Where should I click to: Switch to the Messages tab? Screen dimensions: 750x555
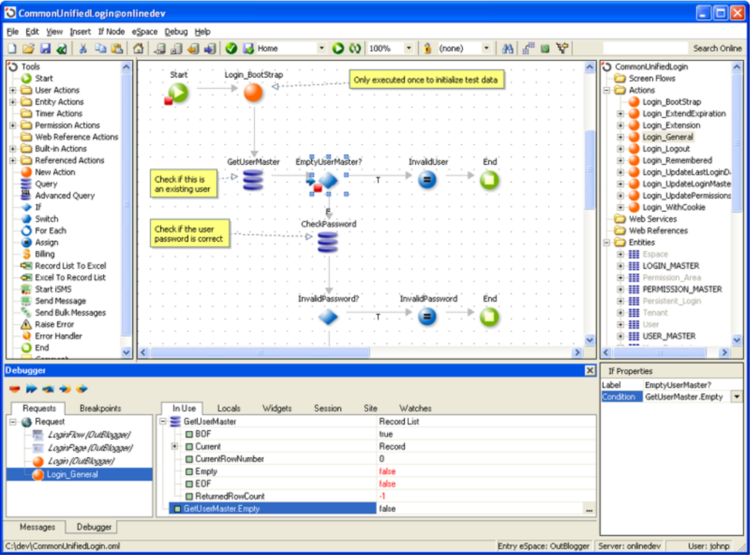click(37, 527)
